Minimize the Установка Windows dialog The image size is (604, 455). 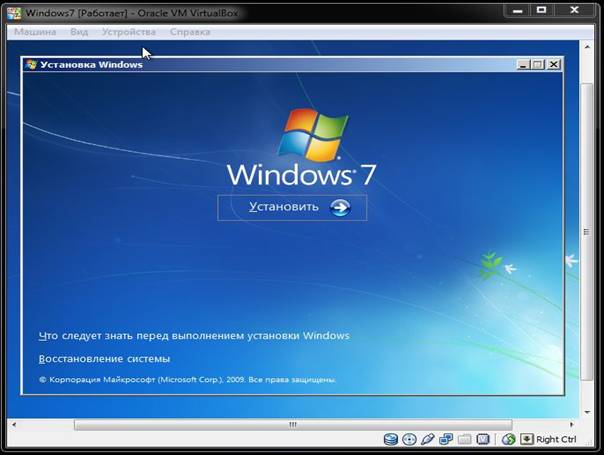[523, 64]
